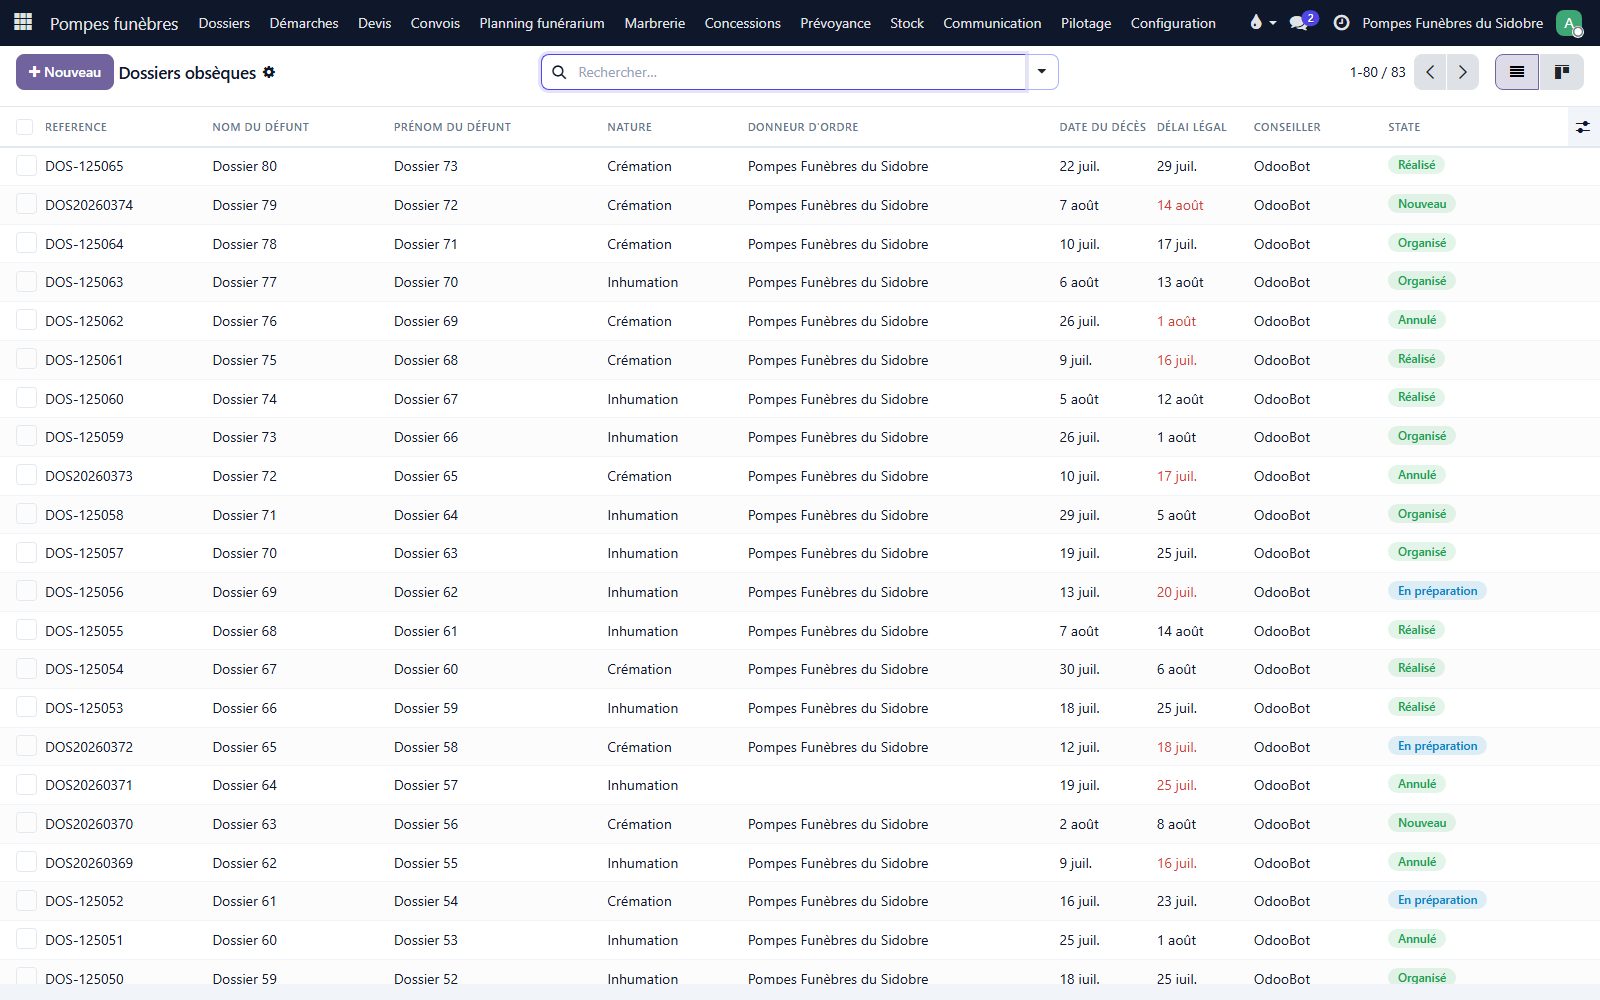The height and width of the screenshot is (1000, 1600).
Task: Click the Pompes funèbres app title
Action: (114, 23)
